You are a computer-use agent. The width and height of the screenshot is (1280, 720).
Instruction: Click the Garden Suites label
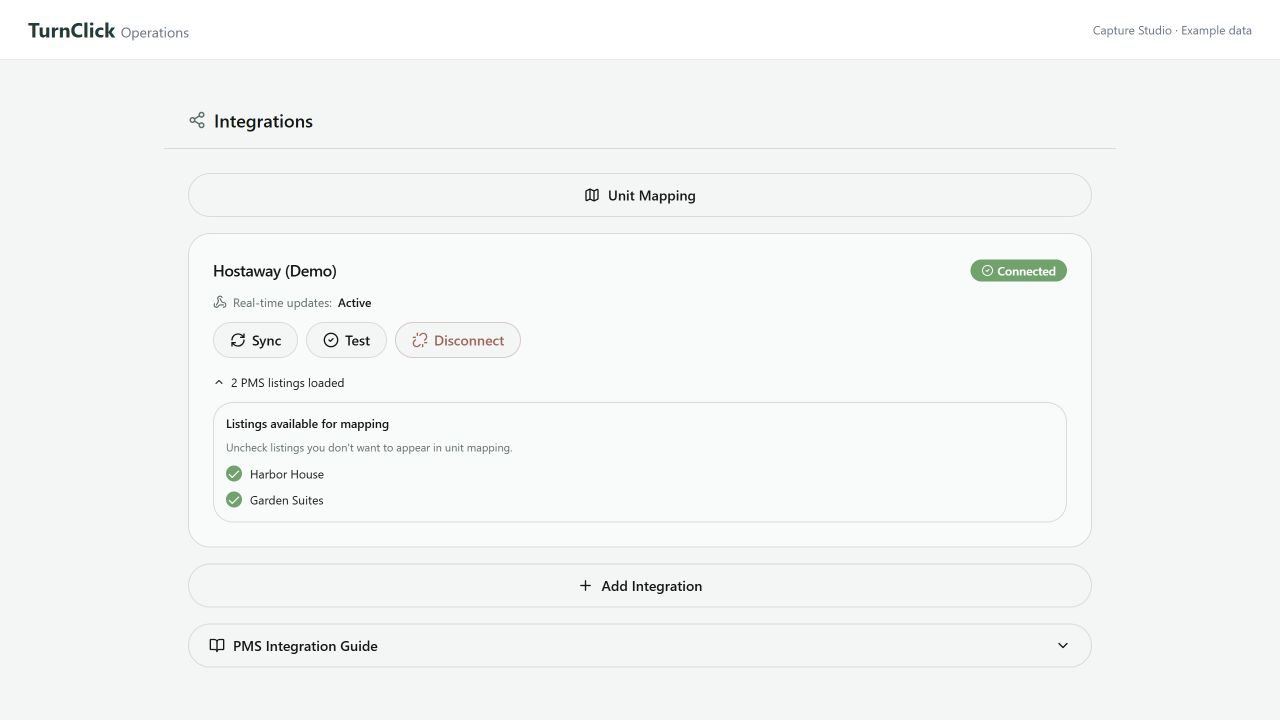coord(287,500)
